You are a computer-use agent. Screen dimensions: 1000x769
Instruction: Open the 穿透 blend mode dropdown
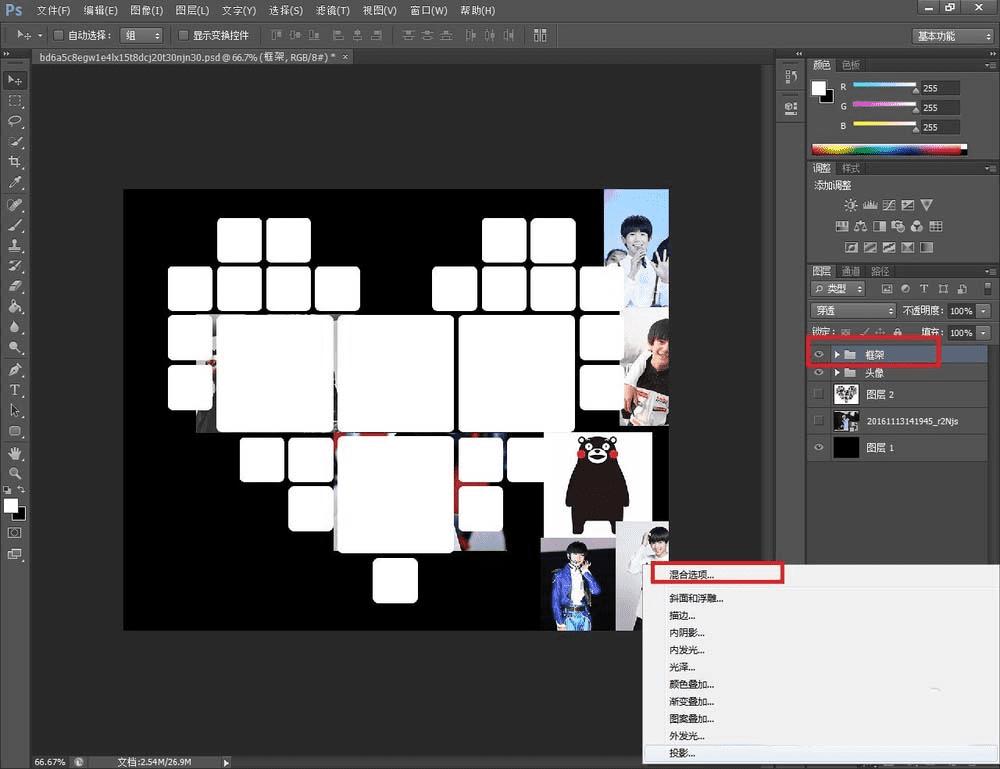[852, 311]
